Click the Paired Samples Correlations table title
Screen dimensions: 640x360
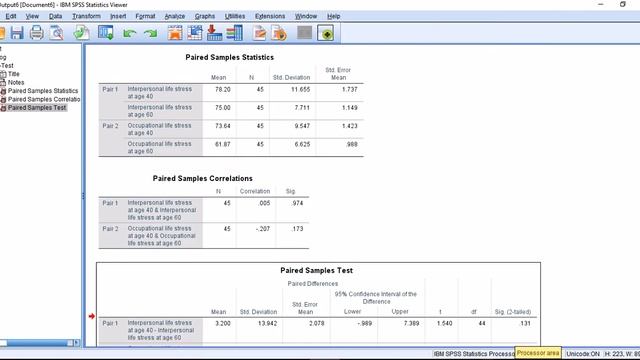pyautogui.click(x=202, y=178)
